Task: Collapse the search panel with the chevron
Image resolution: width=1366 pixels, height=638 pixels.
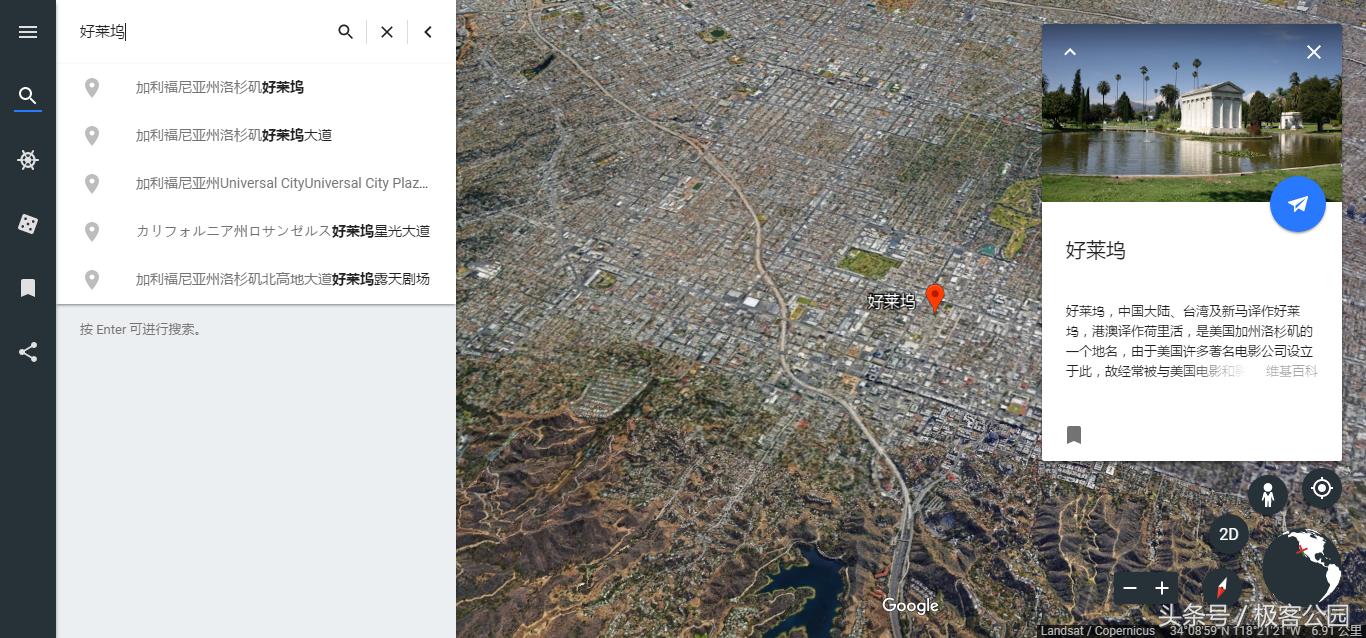Action: tap(427, 31)
